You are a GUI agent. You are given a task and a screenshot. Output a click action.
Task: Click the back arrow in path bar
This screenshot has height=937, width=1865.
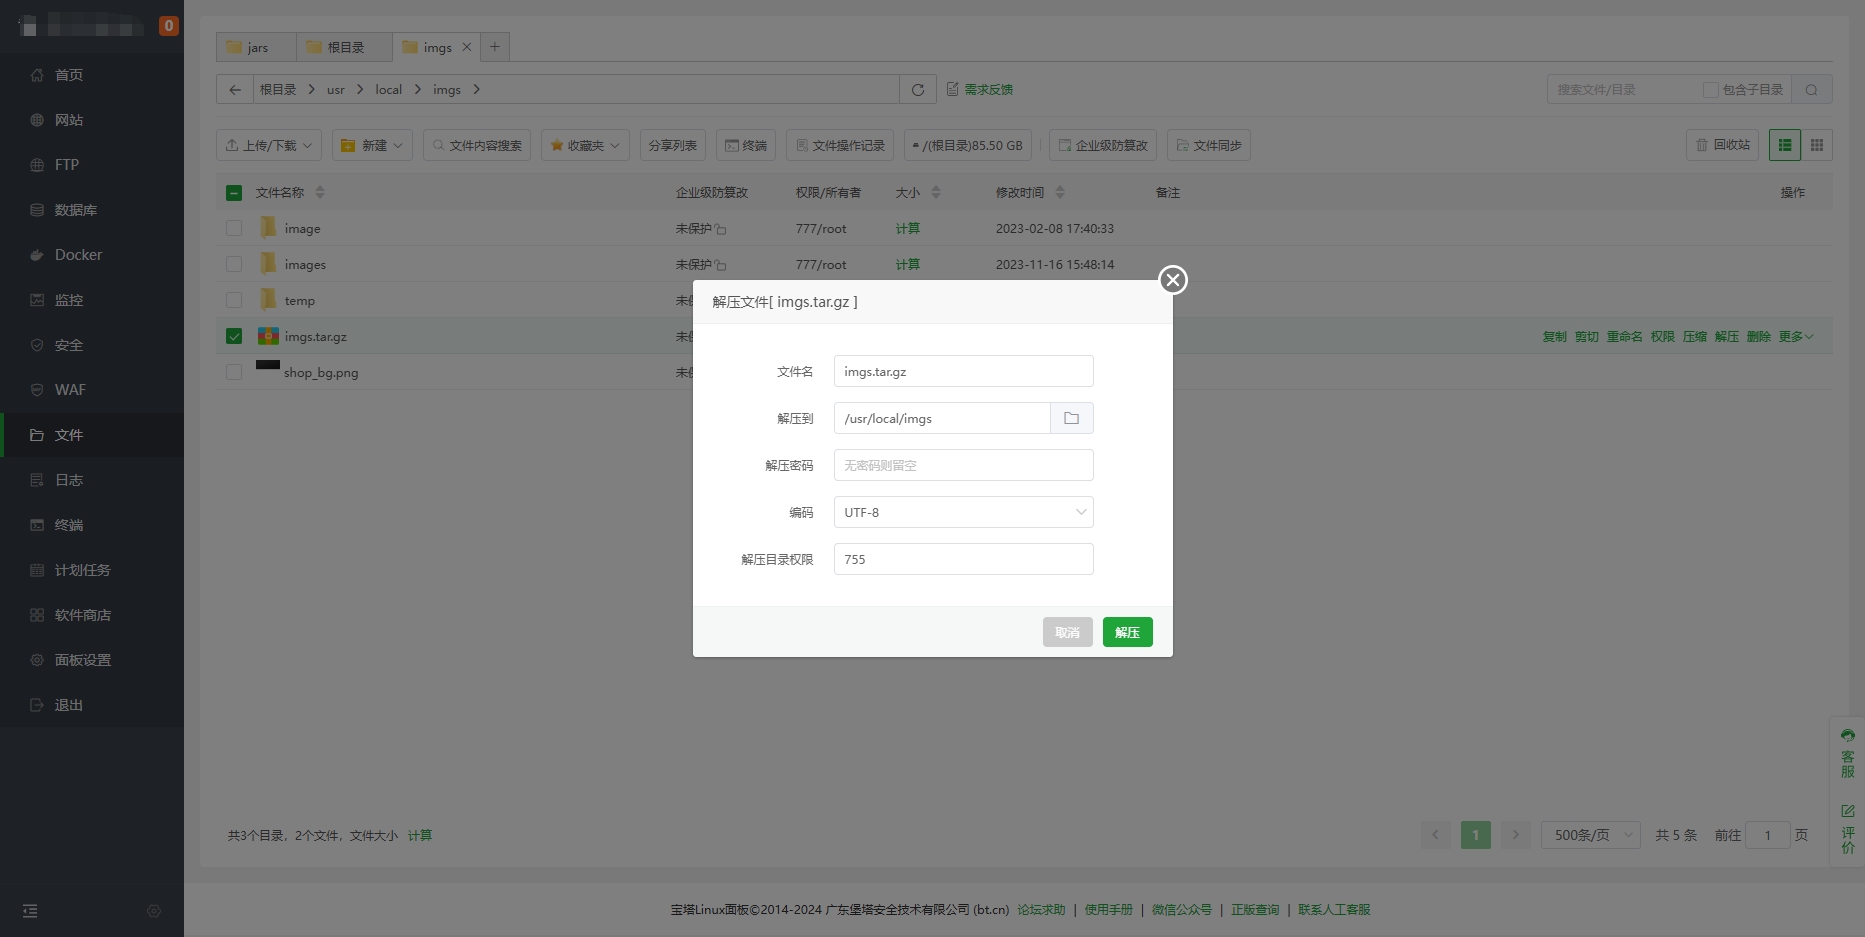pos(235,90)
